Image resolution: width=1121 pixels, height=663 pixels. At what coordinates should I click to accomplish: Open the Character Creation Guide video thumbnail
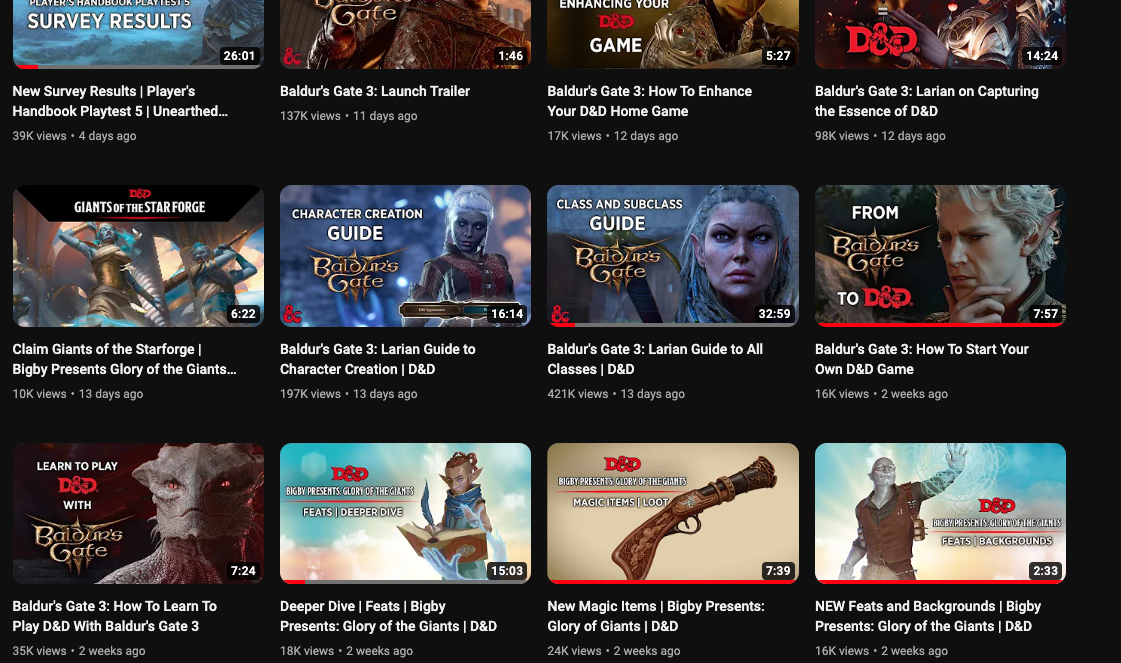pyautogui.click(x=405, y=255)
